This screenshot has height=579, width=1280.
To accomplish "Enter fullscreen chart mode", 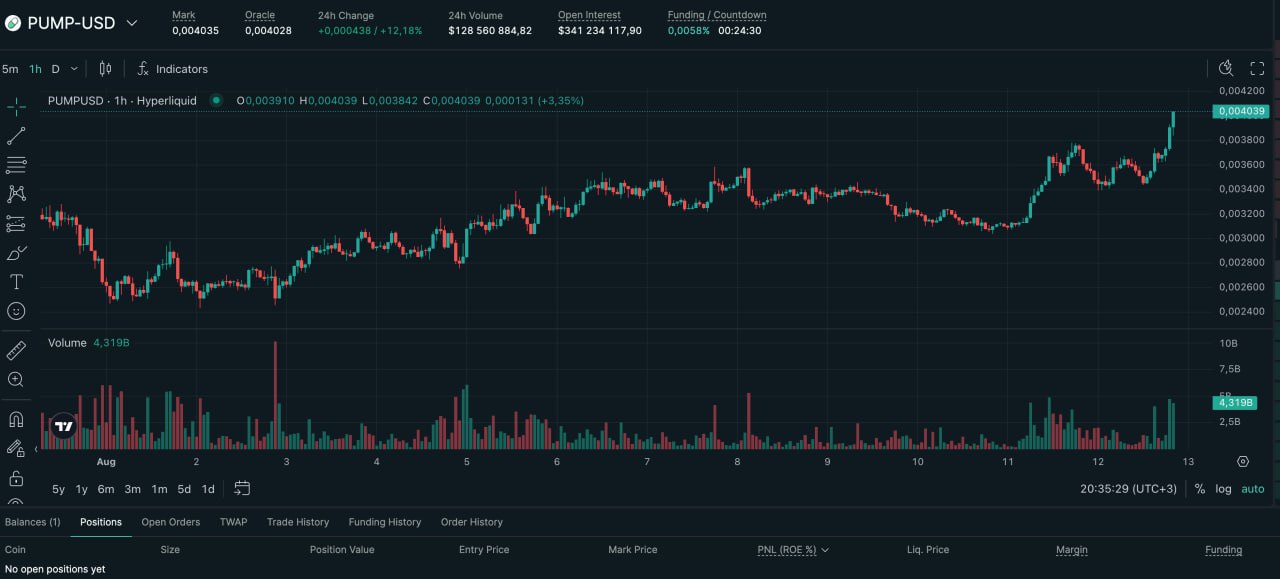I will [1258, 68].
